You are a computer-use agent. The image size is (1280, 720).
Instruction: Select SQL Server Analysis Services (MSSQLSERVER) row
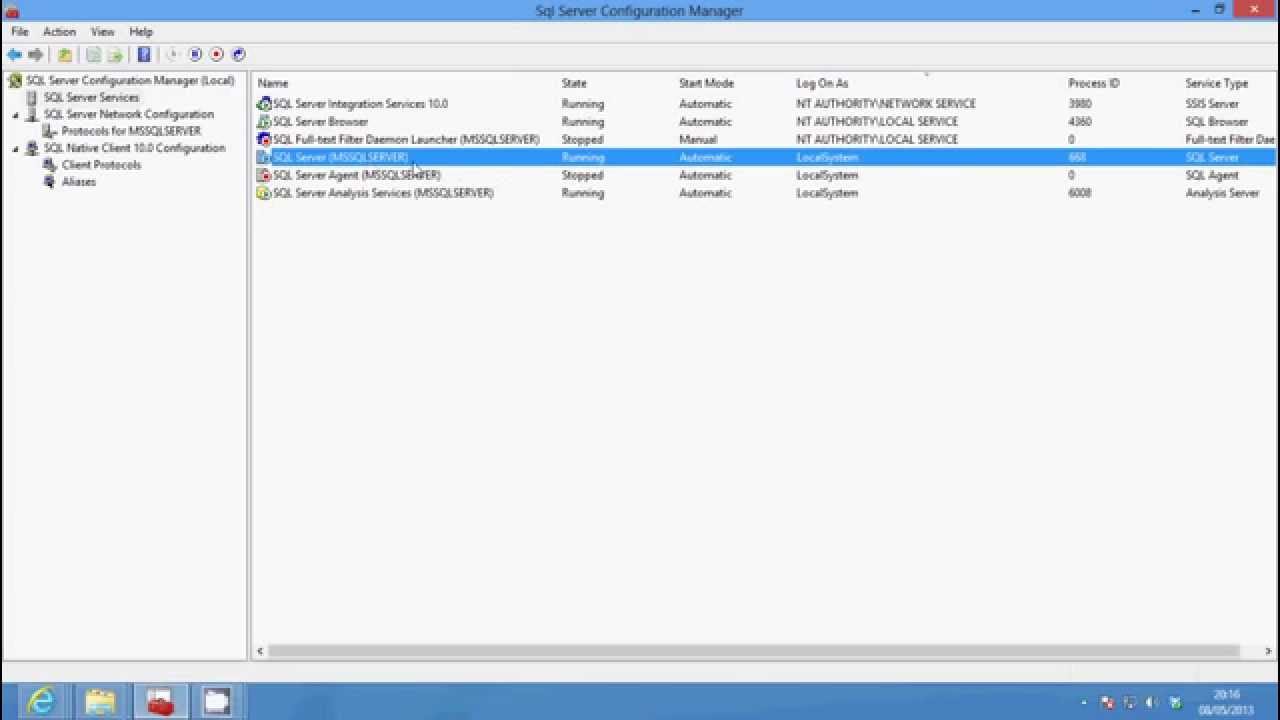click(x=766, y=194)
